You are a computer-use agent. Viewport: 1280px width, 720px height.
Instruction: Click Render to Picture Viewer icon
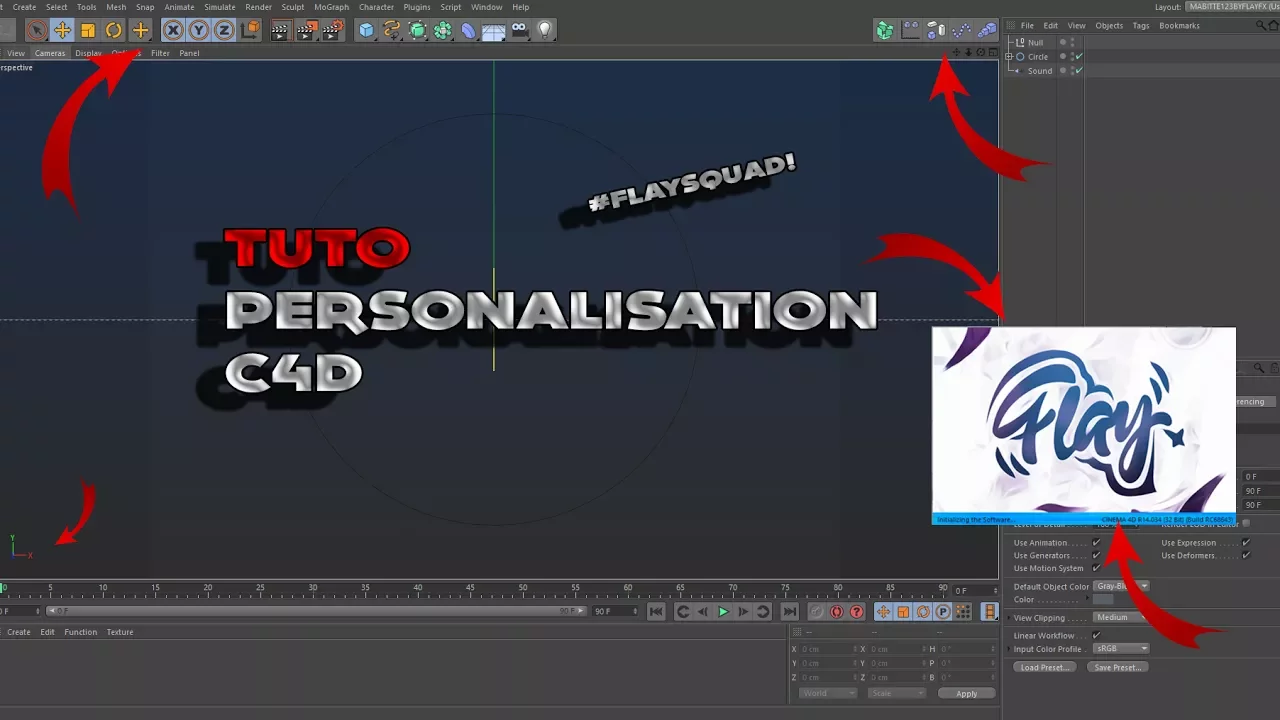click(307, 30)
